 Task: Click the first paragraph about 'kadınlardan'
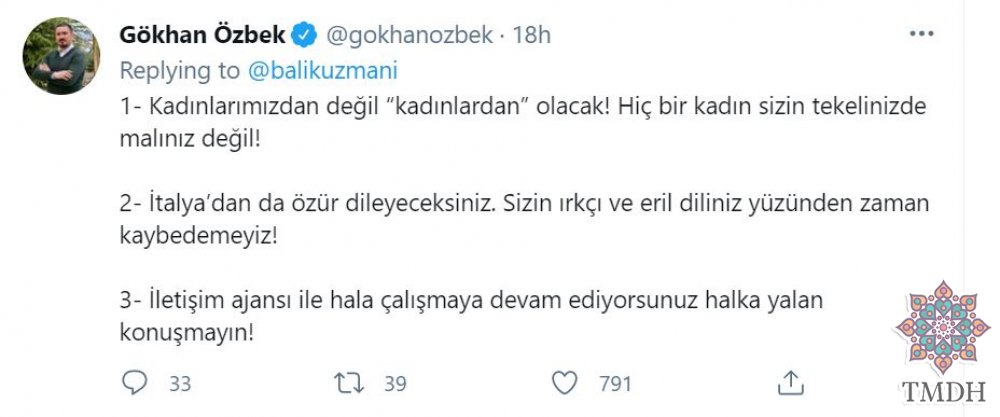tap(522, 123)
